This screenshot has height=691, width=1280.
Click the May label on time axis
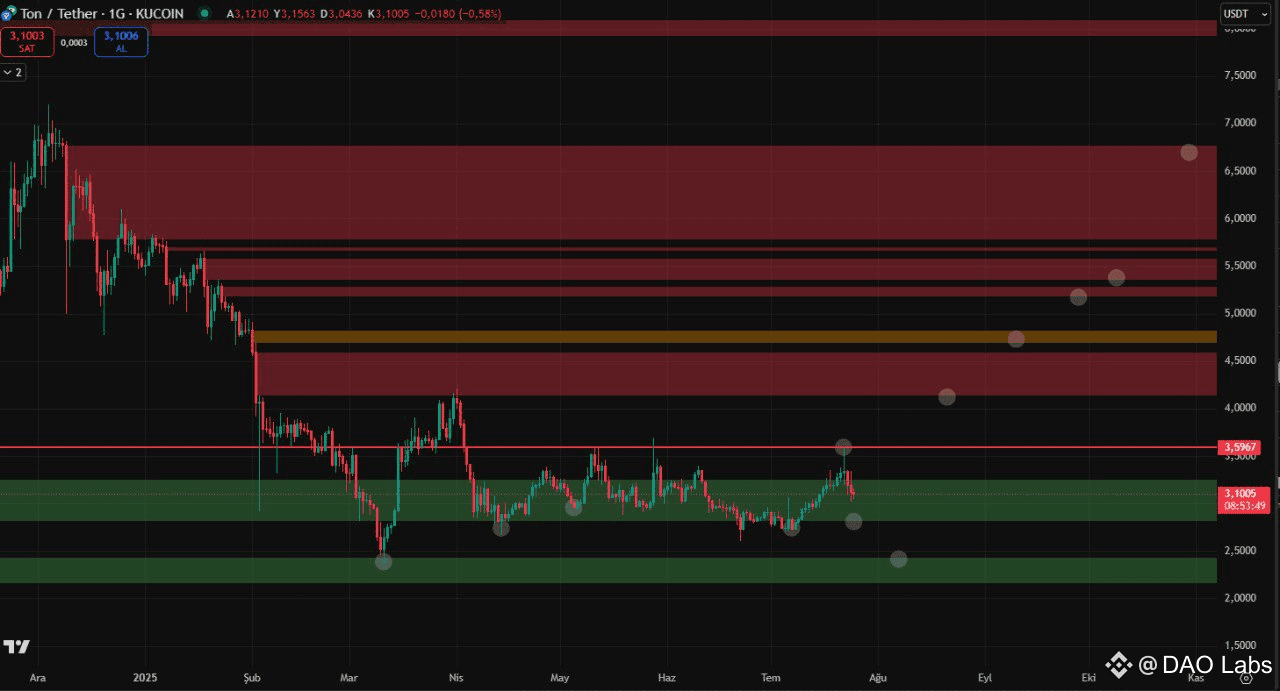click(559, 677)
